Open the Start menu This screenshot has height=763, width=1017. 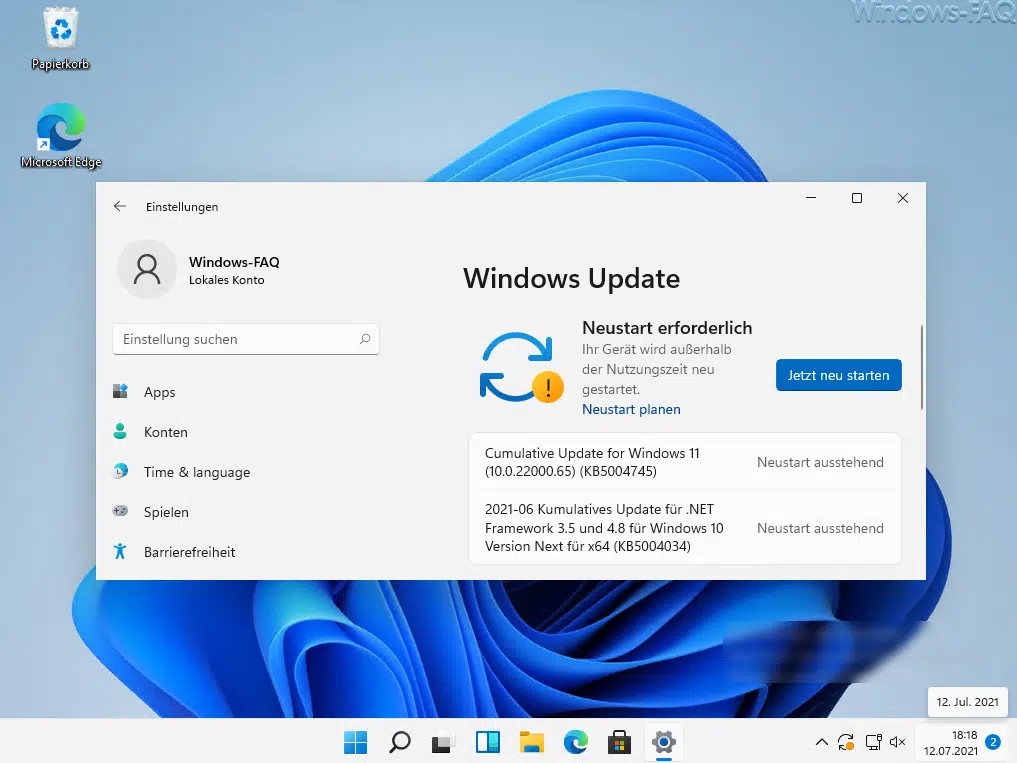click(x=355, y=742)
